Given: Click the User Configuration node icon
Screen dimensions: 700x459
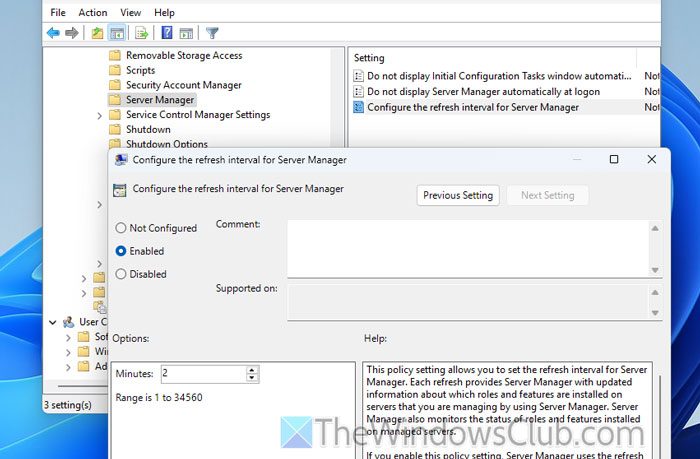Looking at the screenshot, I should 69,322.
